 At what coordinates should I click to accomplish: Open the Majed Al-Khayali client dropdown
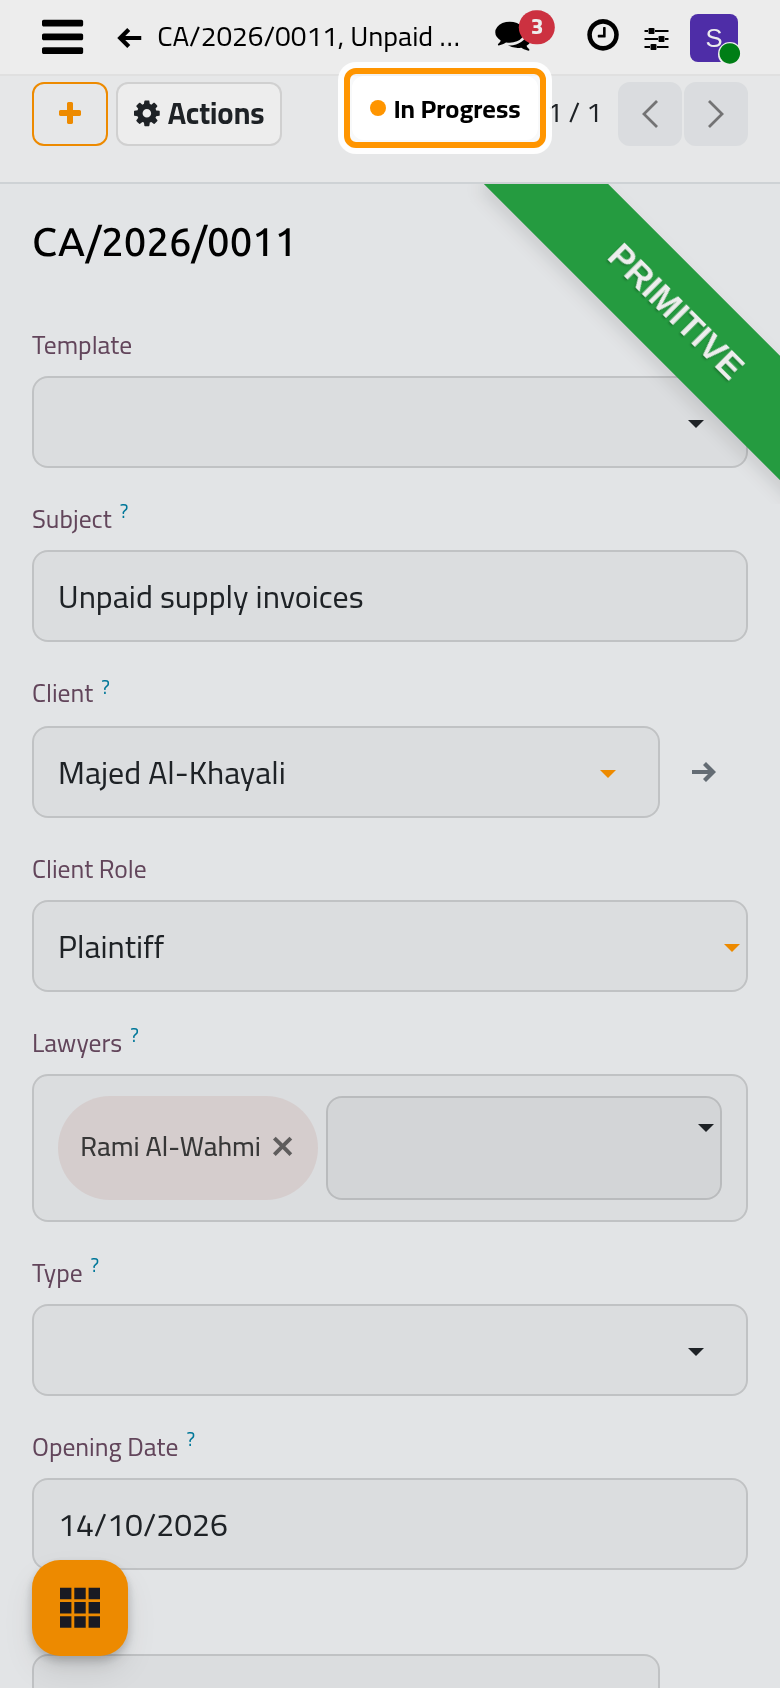pyautogui.click(x=346, y=772)
